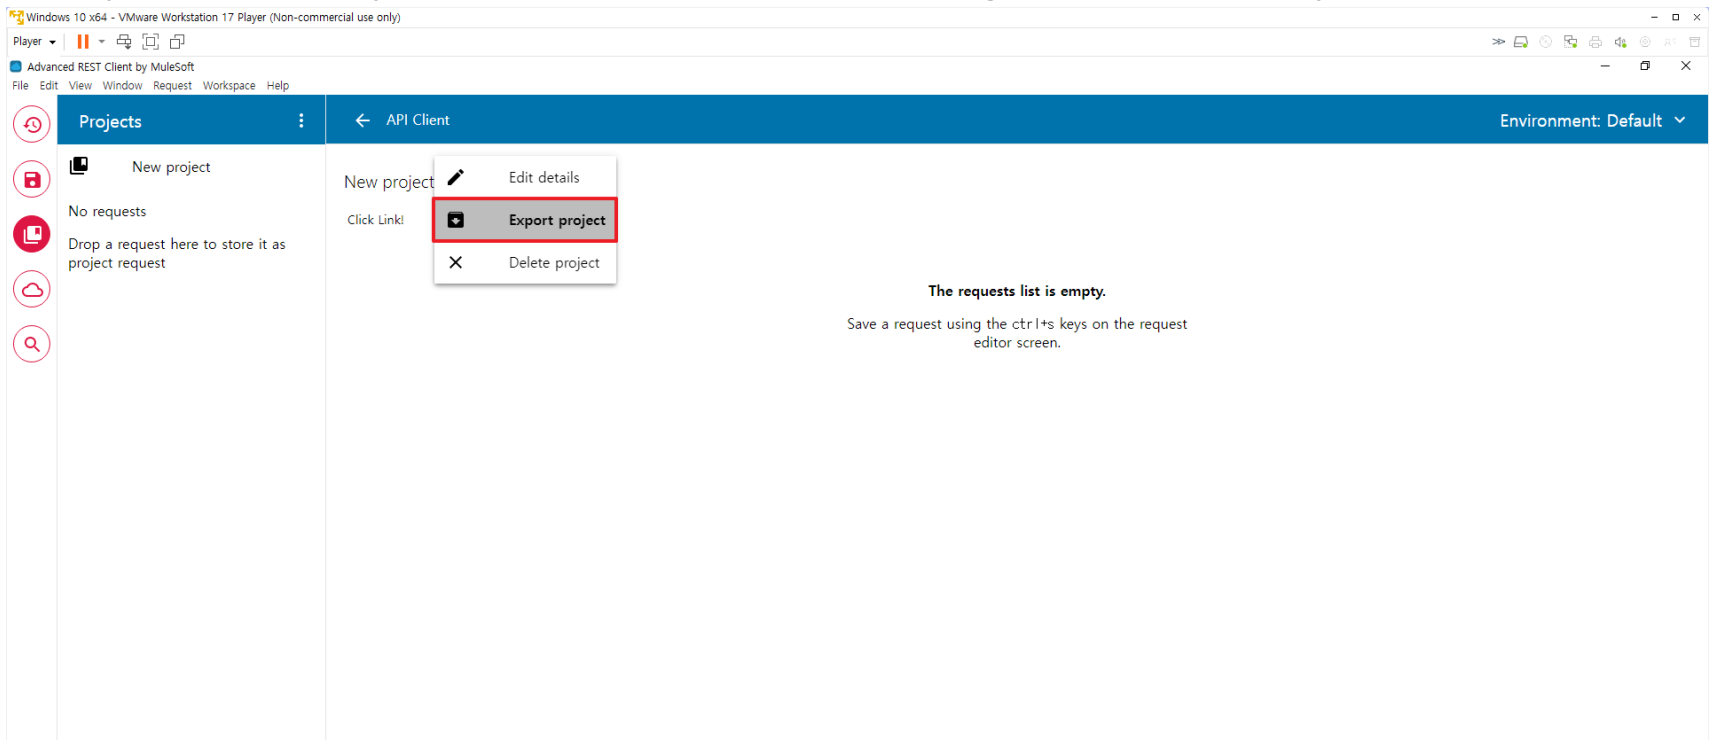Image resolution: width=1713 pixels, height=740 pixels.
Task: Open the Workspace menu
Action: coord(229,86)
